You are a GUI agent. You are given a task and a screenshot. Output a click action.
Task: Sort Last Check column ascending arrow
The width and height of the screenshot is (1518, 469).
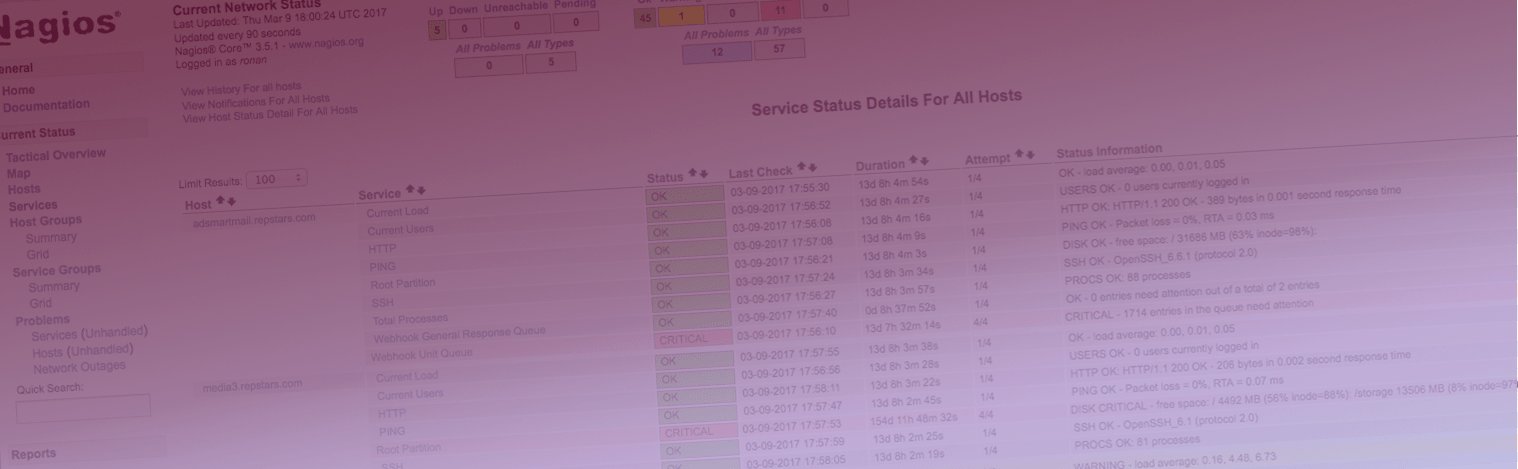(802, 168)
